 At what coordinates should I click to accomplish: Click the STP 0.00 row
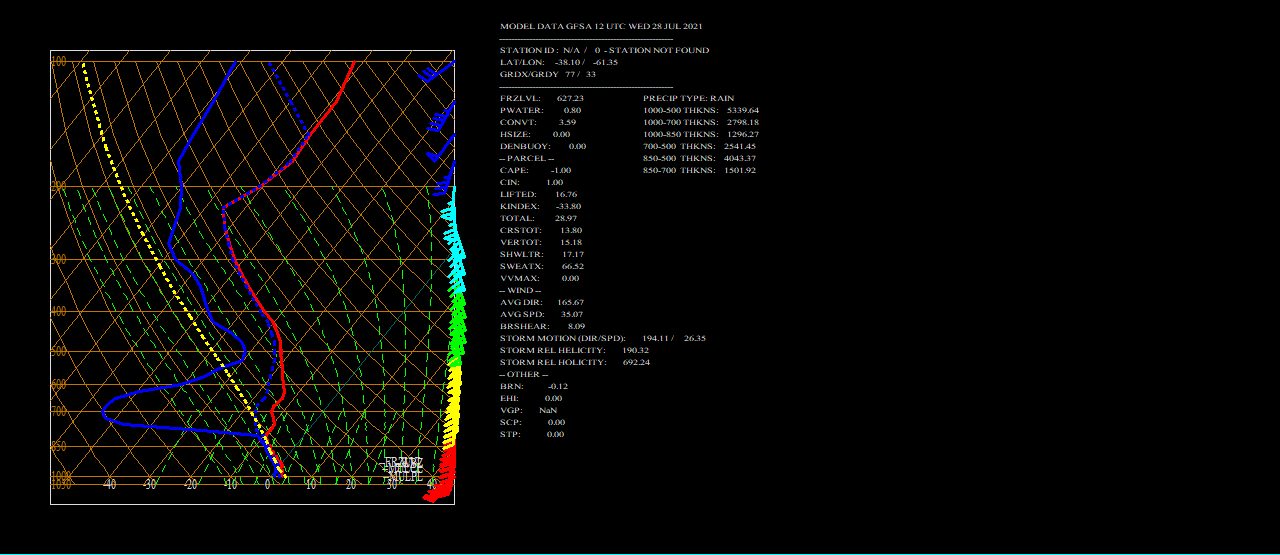pos(532,434)
